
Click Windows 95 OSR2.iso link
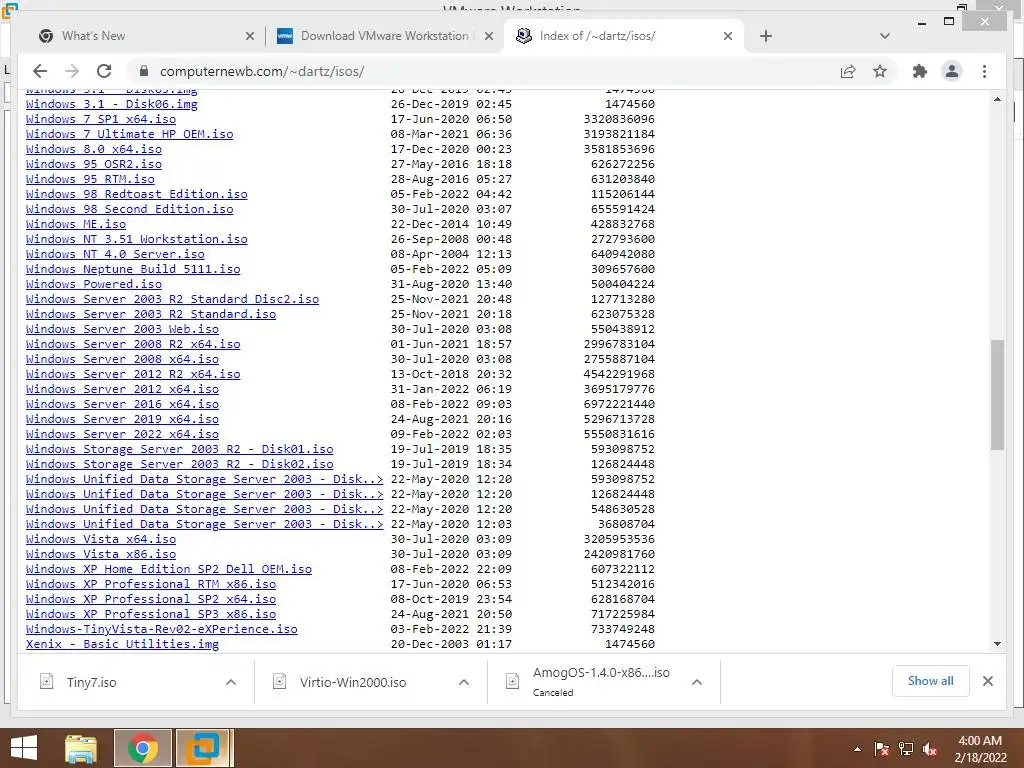tap(93, 165)
